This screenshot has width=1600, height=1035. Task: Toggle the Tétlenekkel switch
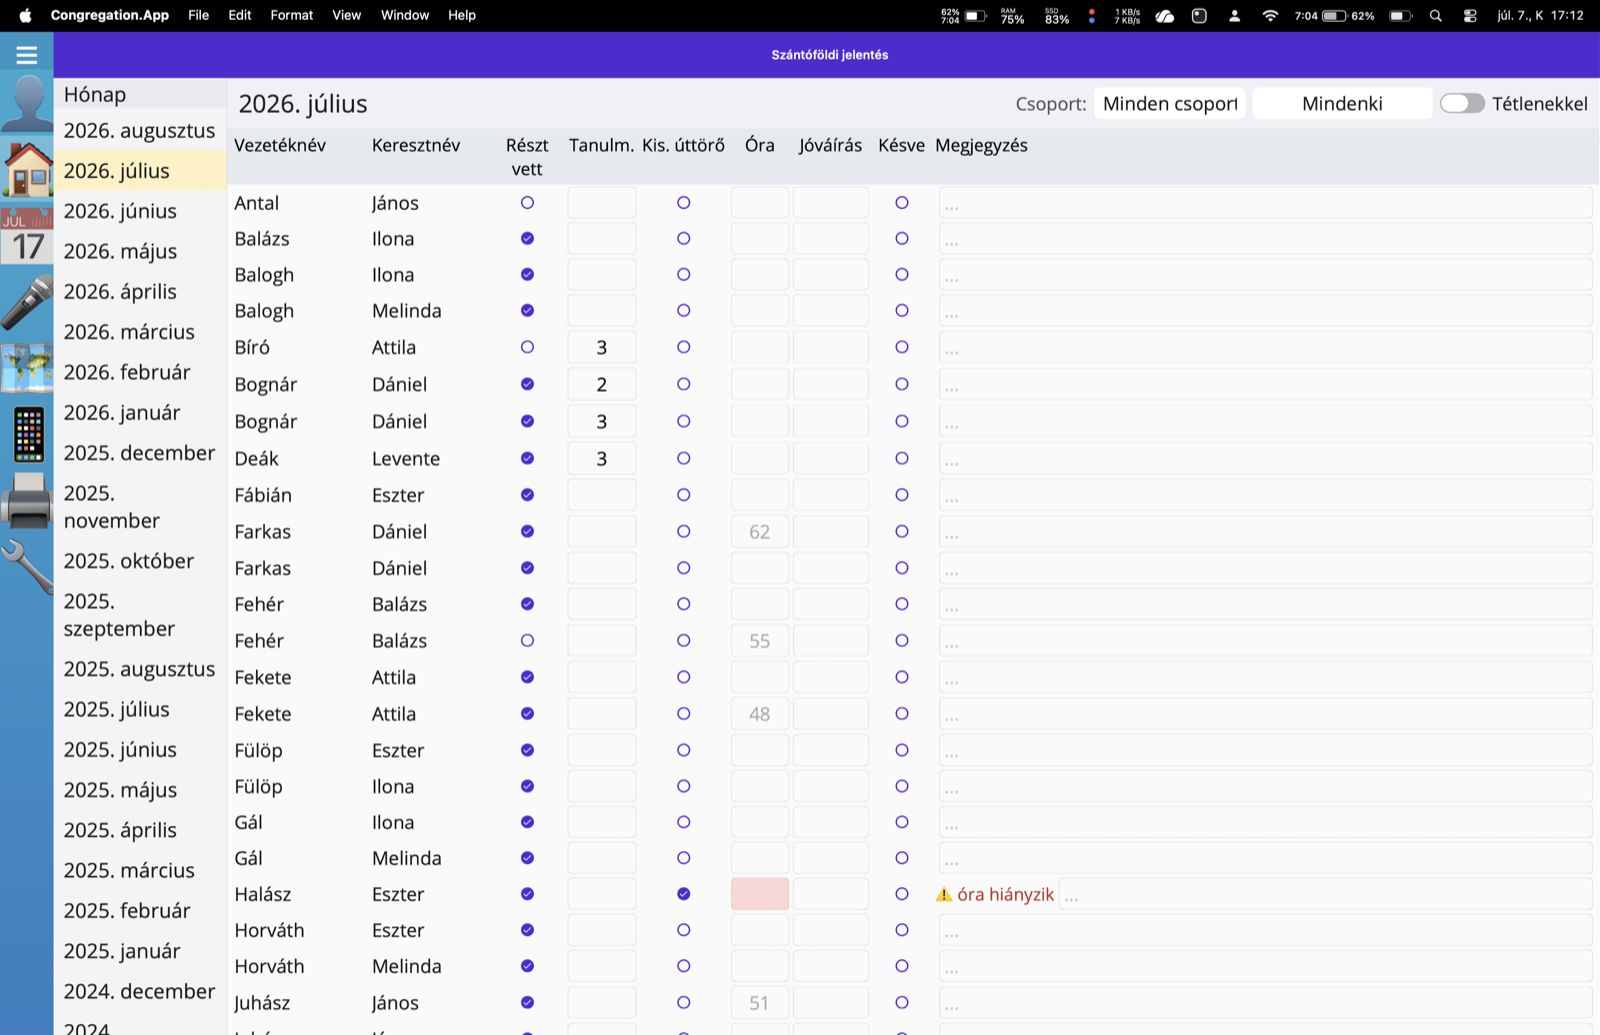[x=1462, y=104]
